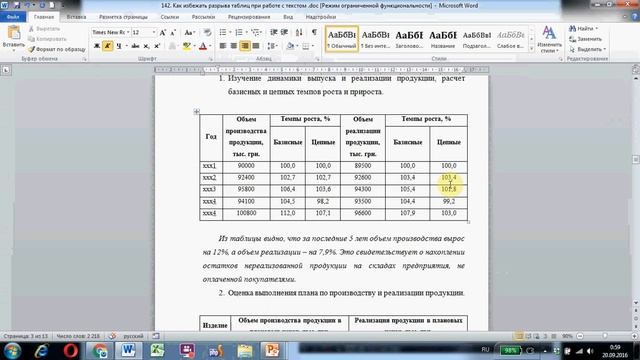The width and height of the screenshot is (640, 360).
Task: Expand the Найти find dropdown
Action: 597,29
